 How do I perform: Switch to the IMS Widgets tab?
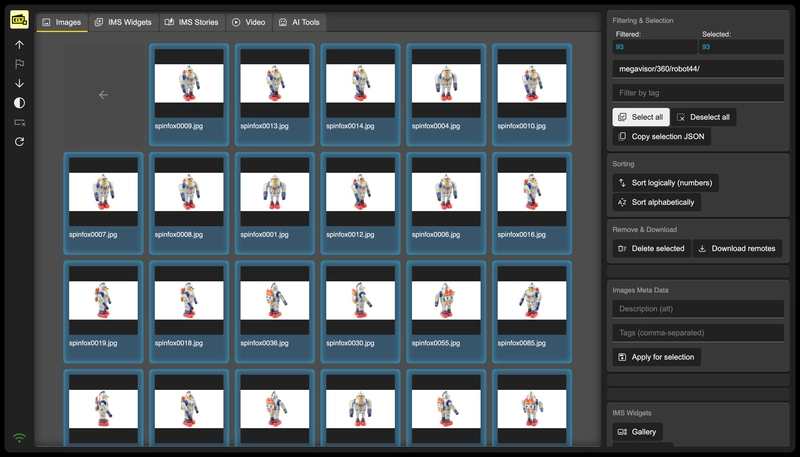[x=123, y=22]
